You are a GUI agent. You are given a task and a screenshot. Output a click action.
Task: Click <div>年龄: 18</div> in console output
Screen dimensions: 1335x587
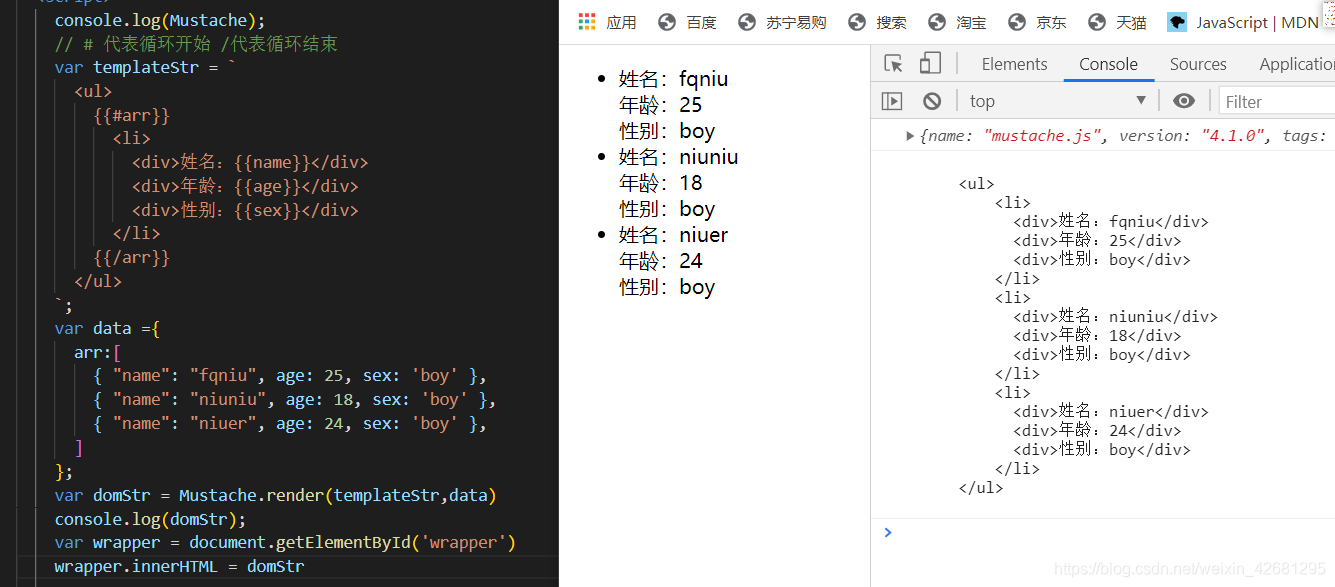pyautogui.click(x=1097, y=336)
